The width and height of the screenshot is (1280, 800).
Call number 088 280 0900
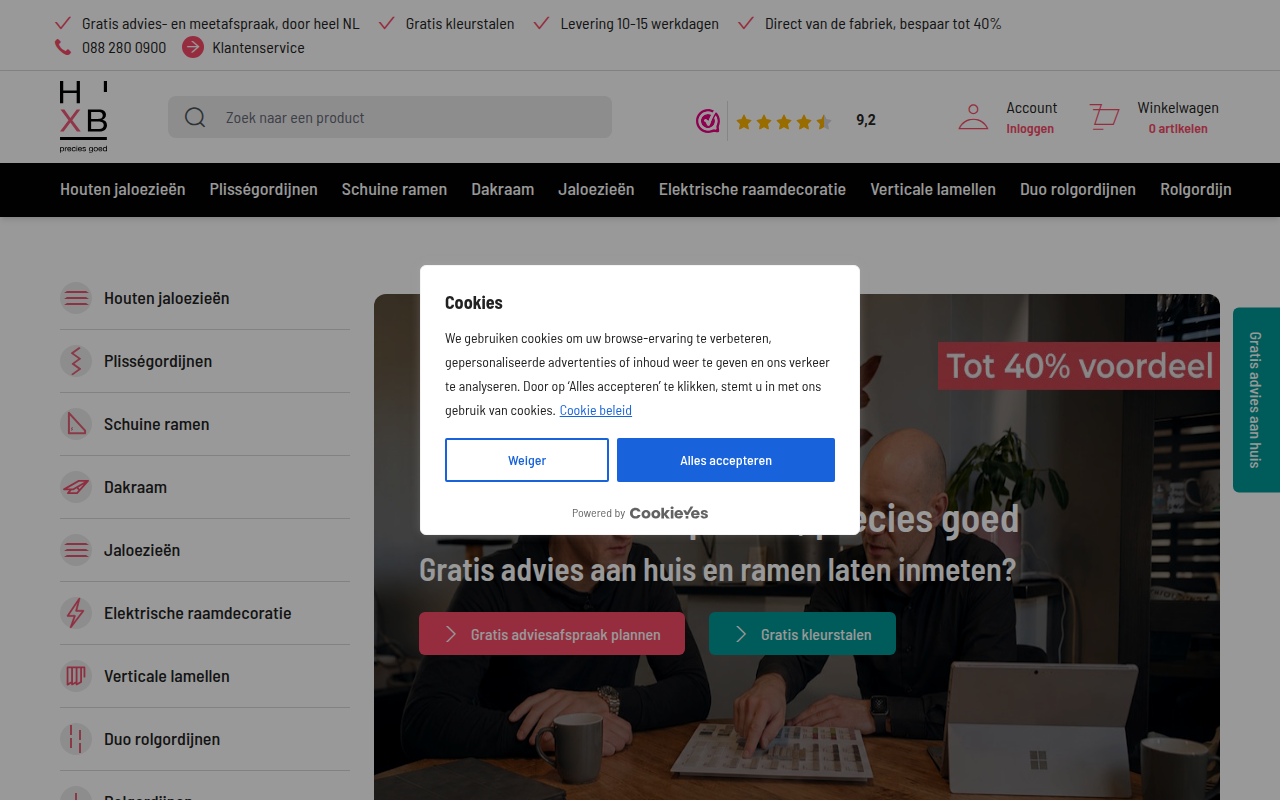point(124,47)
